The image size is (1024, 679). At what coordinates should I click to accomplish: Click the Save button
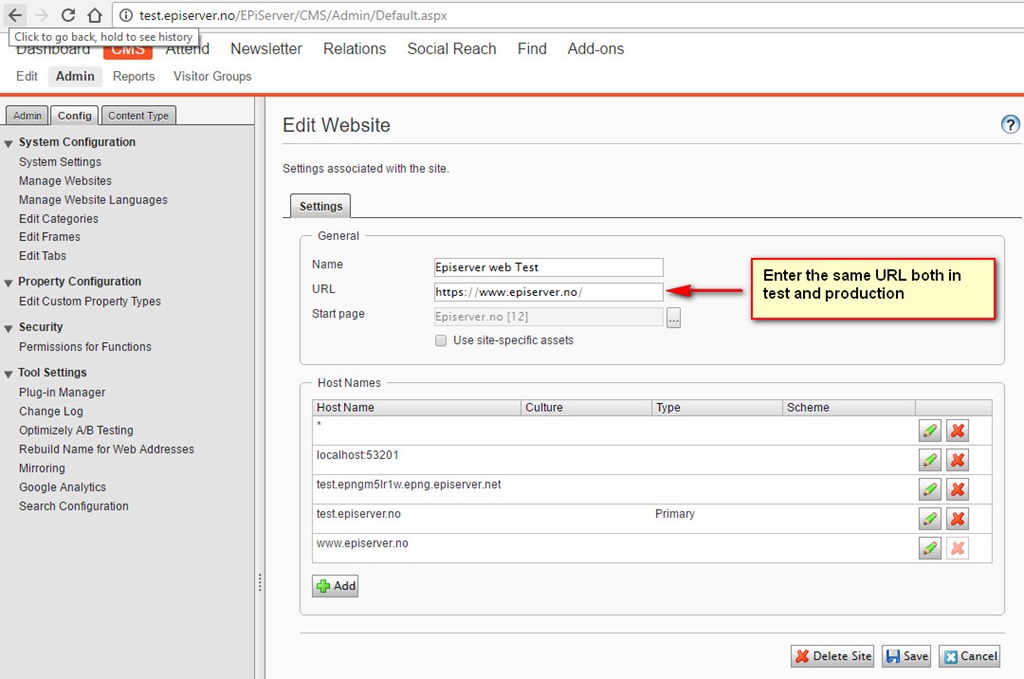(x=906, y=656)
